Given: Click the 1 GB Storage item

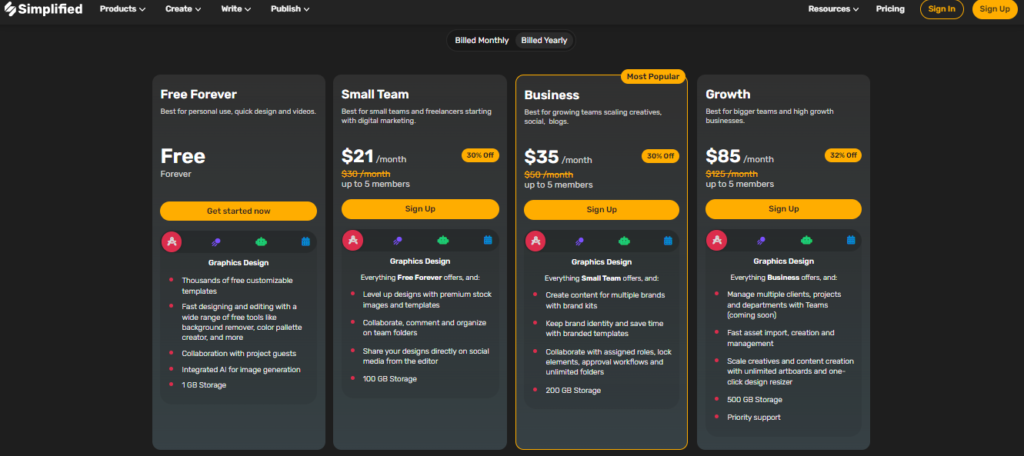Looking at the screenshot, I should point(204,385).
